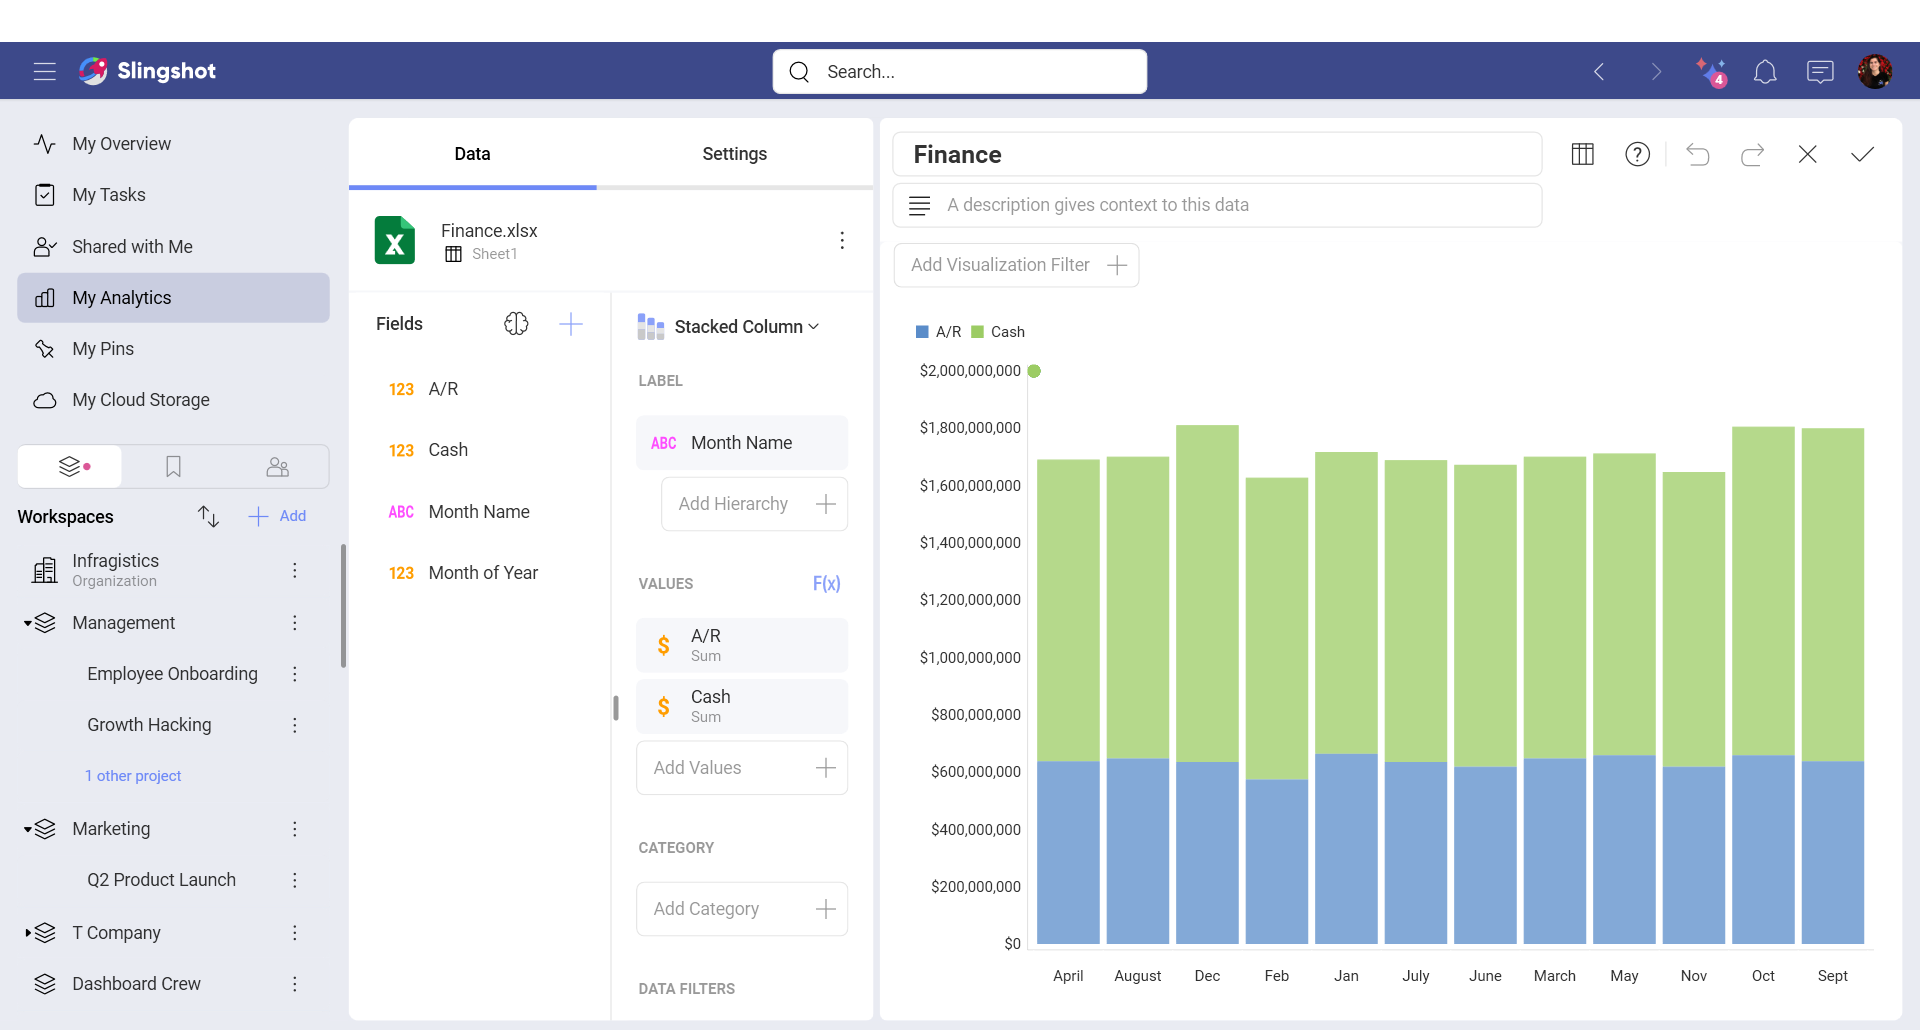Open Q2 Product Launch options menu
Screen dimensions: 1920x1030
pos(295,880)
